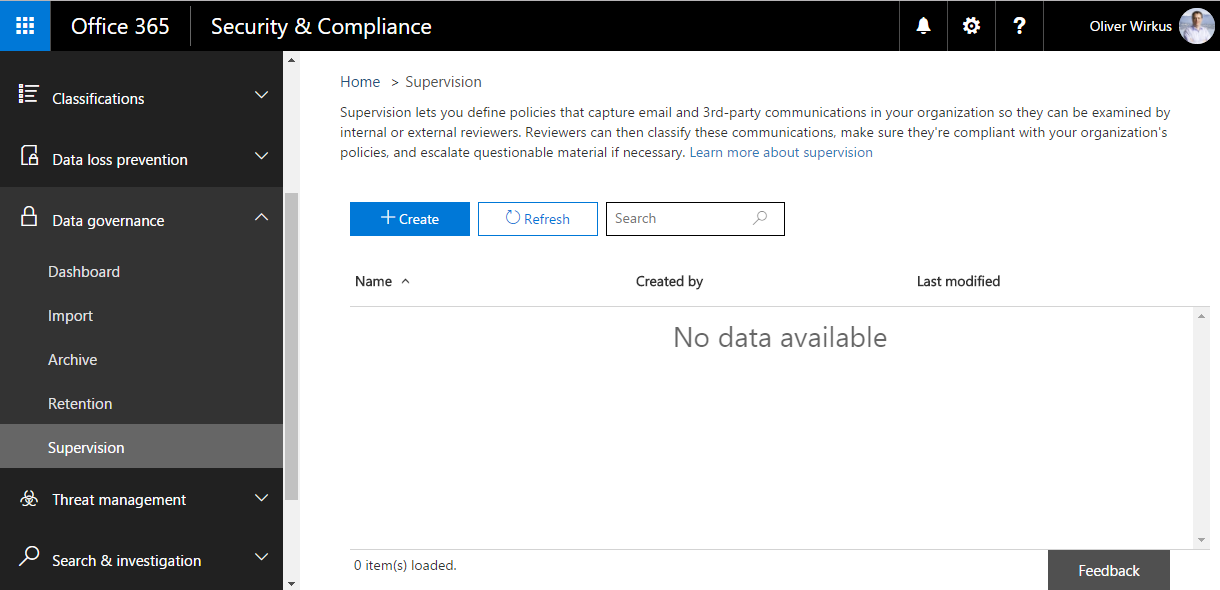Open the settings gear

[971, 26]
